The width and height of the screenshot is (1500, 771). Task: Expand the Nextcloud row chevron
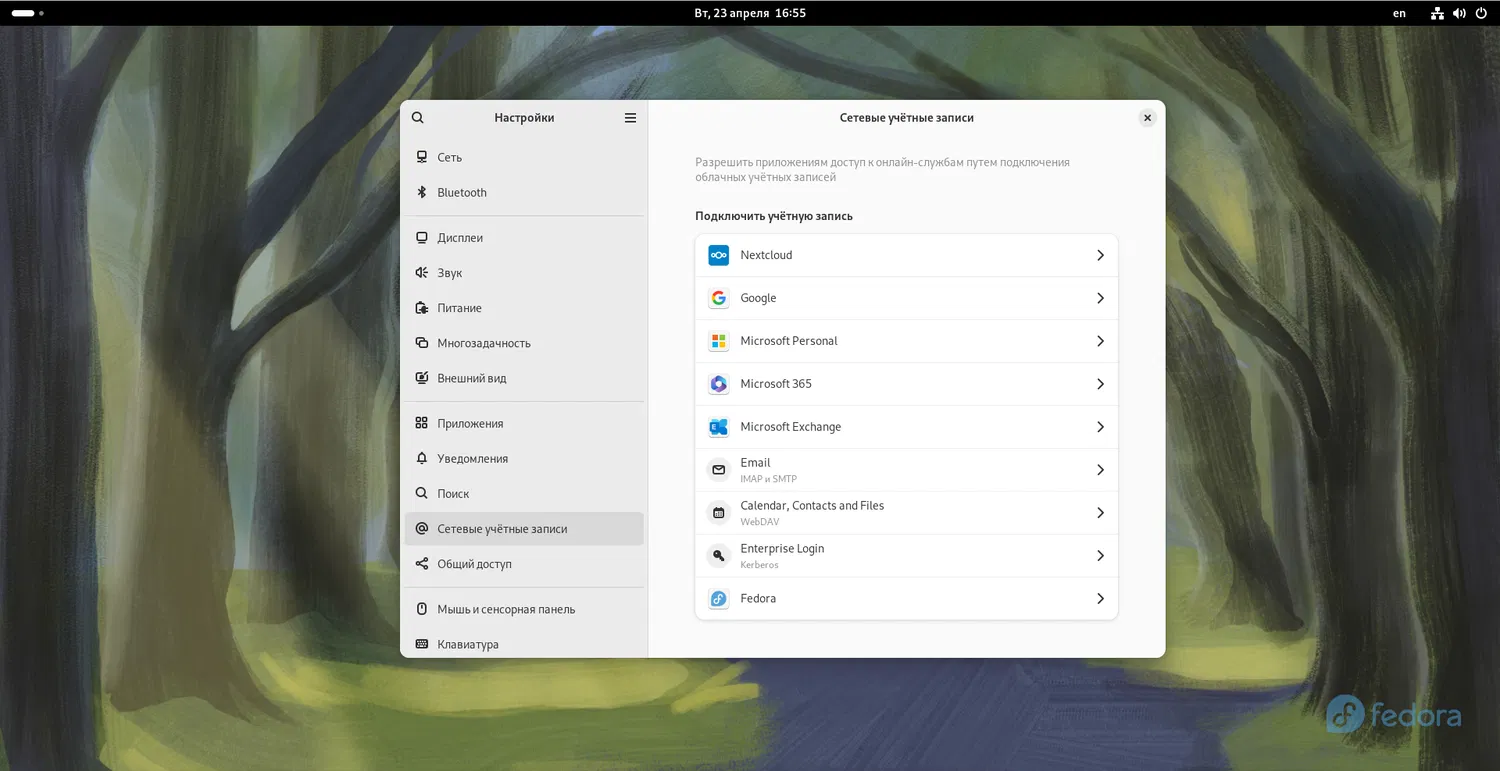pos(1100,256)
